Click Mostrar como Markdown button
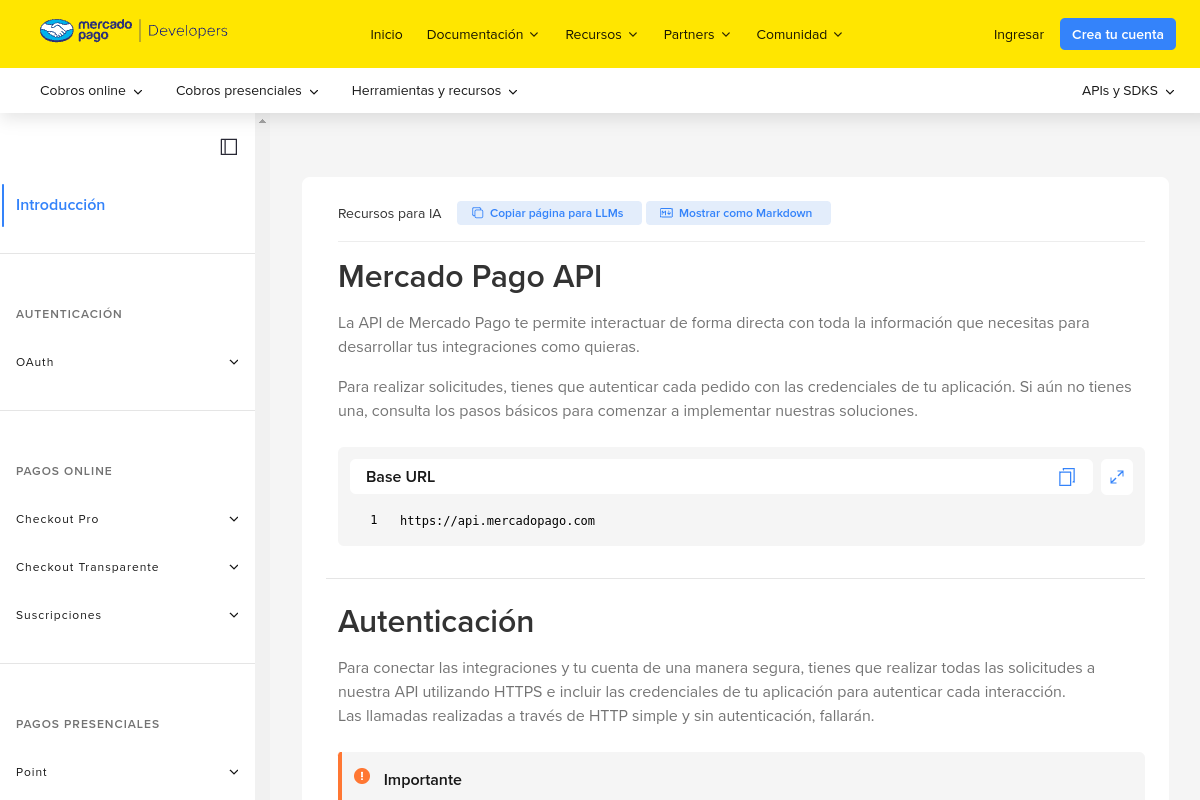Image resolution: width=1200 pixels, height=800 pixels. click(x=738, y=213)
